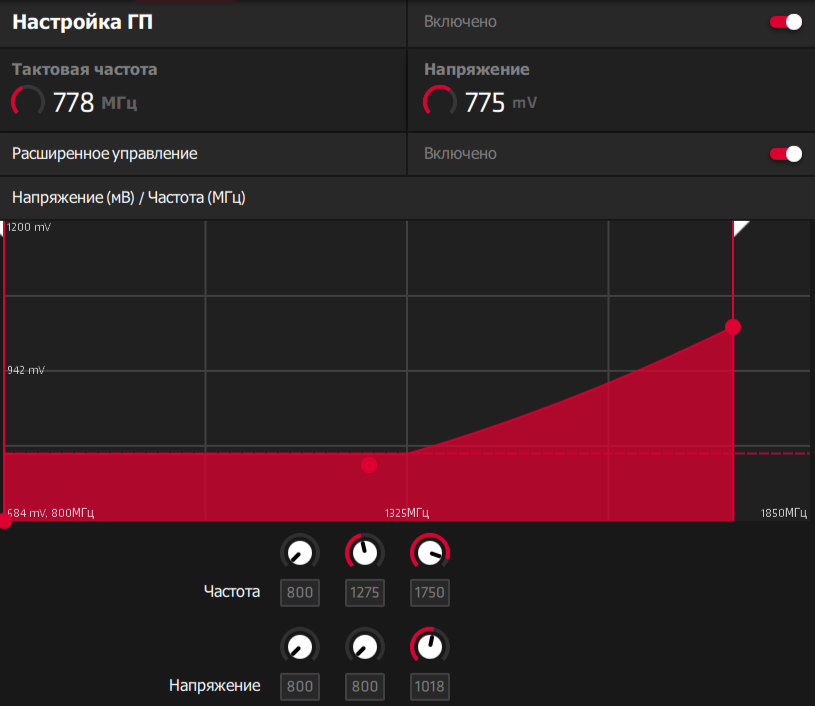Viewport: 815px width, 706px height.
Task: Select the middle curve point on graph
Action: [x=369, y=465]
